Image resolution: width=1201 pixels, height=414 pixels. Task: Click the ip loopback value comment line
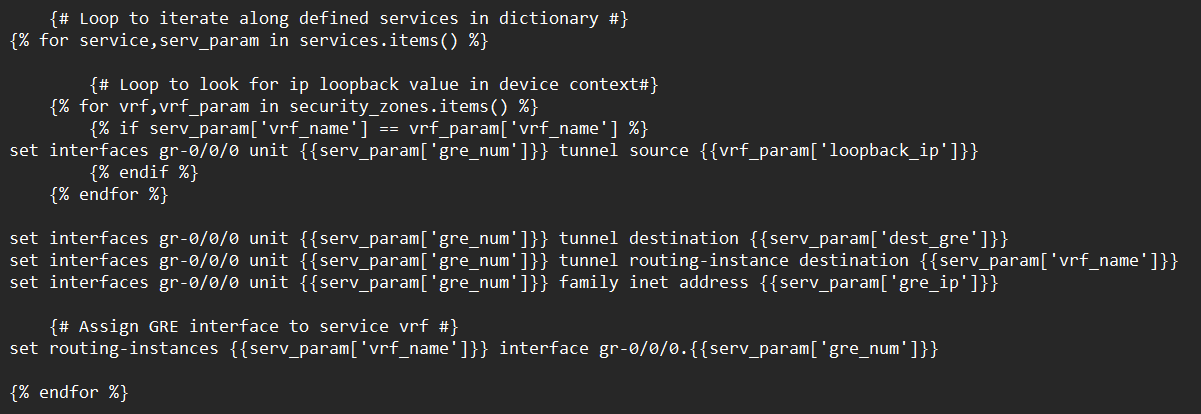point(372,84)
